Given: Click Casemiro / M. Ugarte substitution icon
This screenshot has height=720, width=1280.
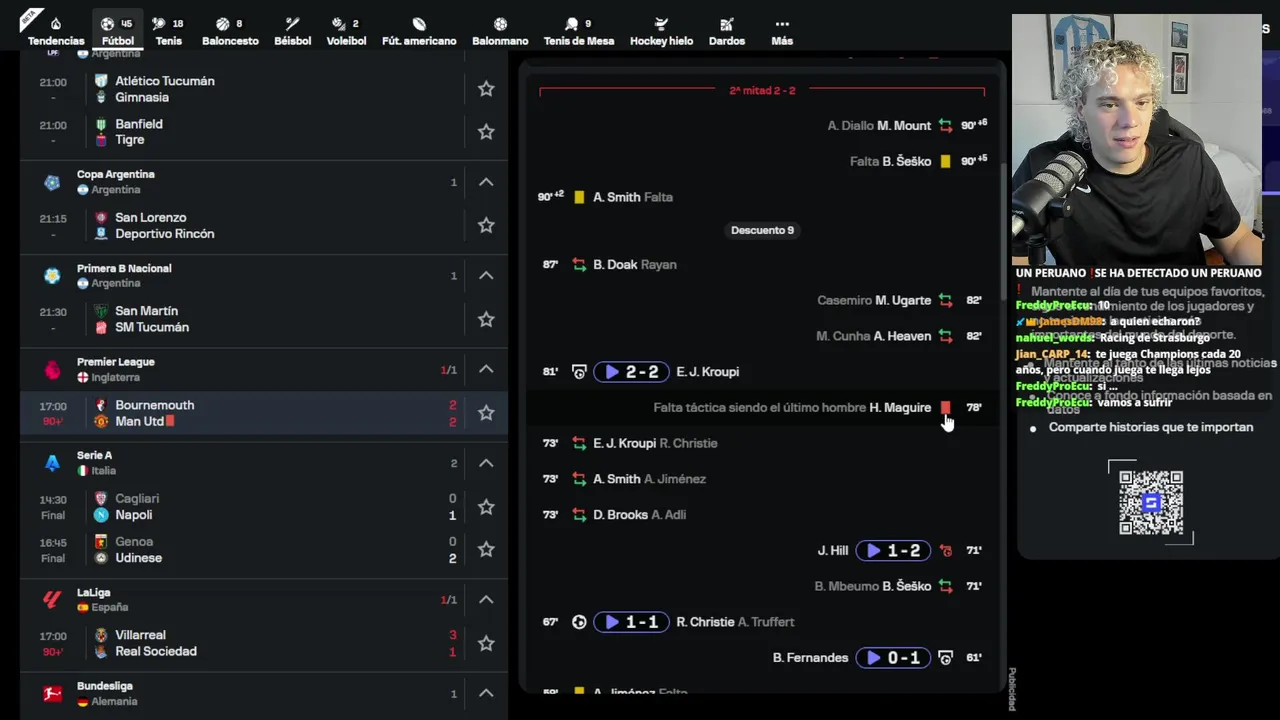Looking at the screenshot, I should [x=946, y=300].
